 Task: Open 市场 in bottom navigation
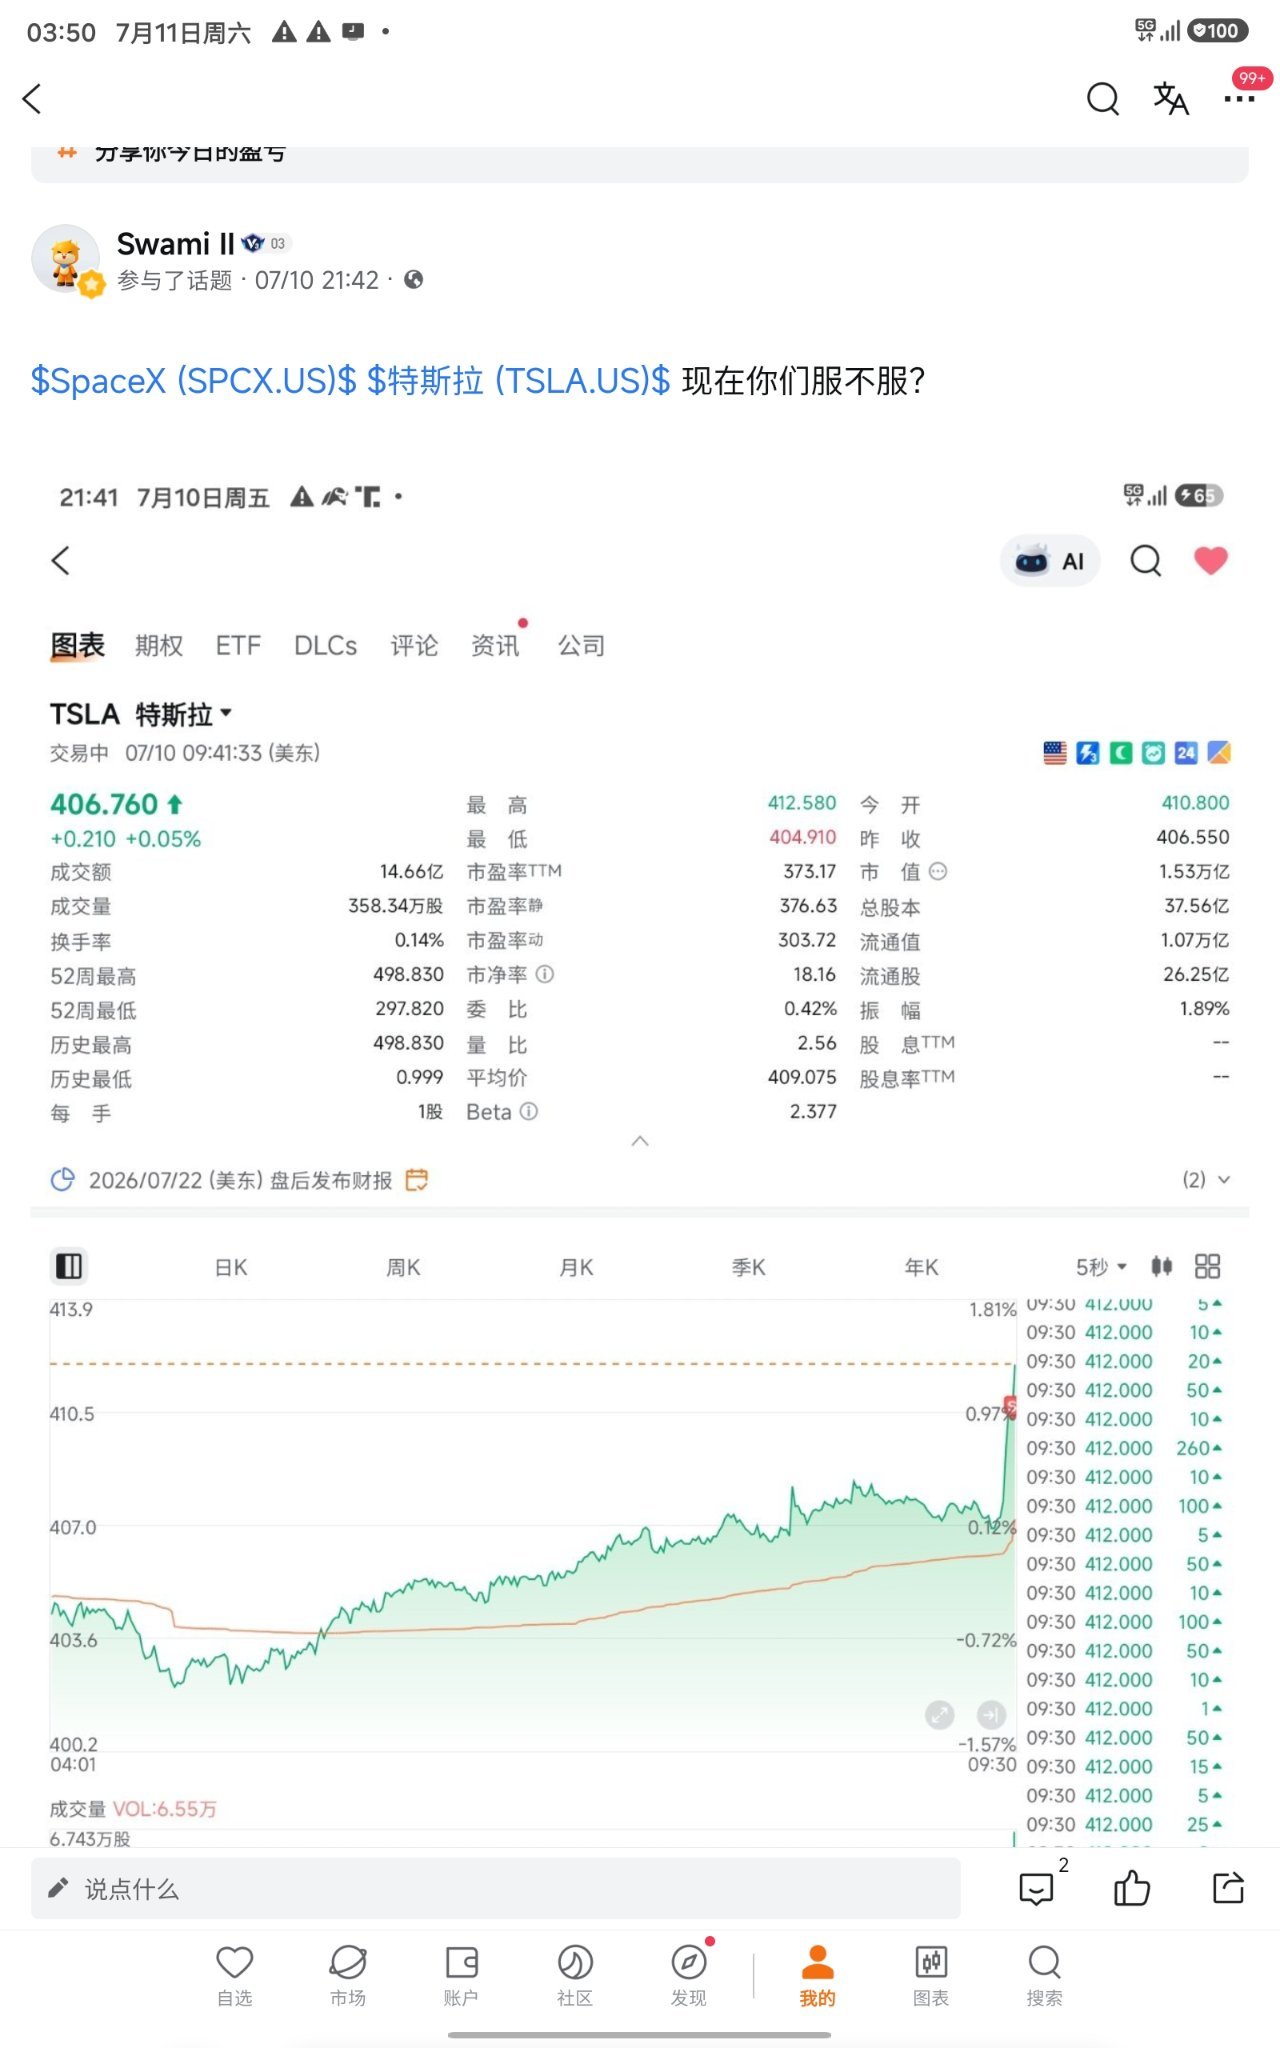[x=348, y=1976]
